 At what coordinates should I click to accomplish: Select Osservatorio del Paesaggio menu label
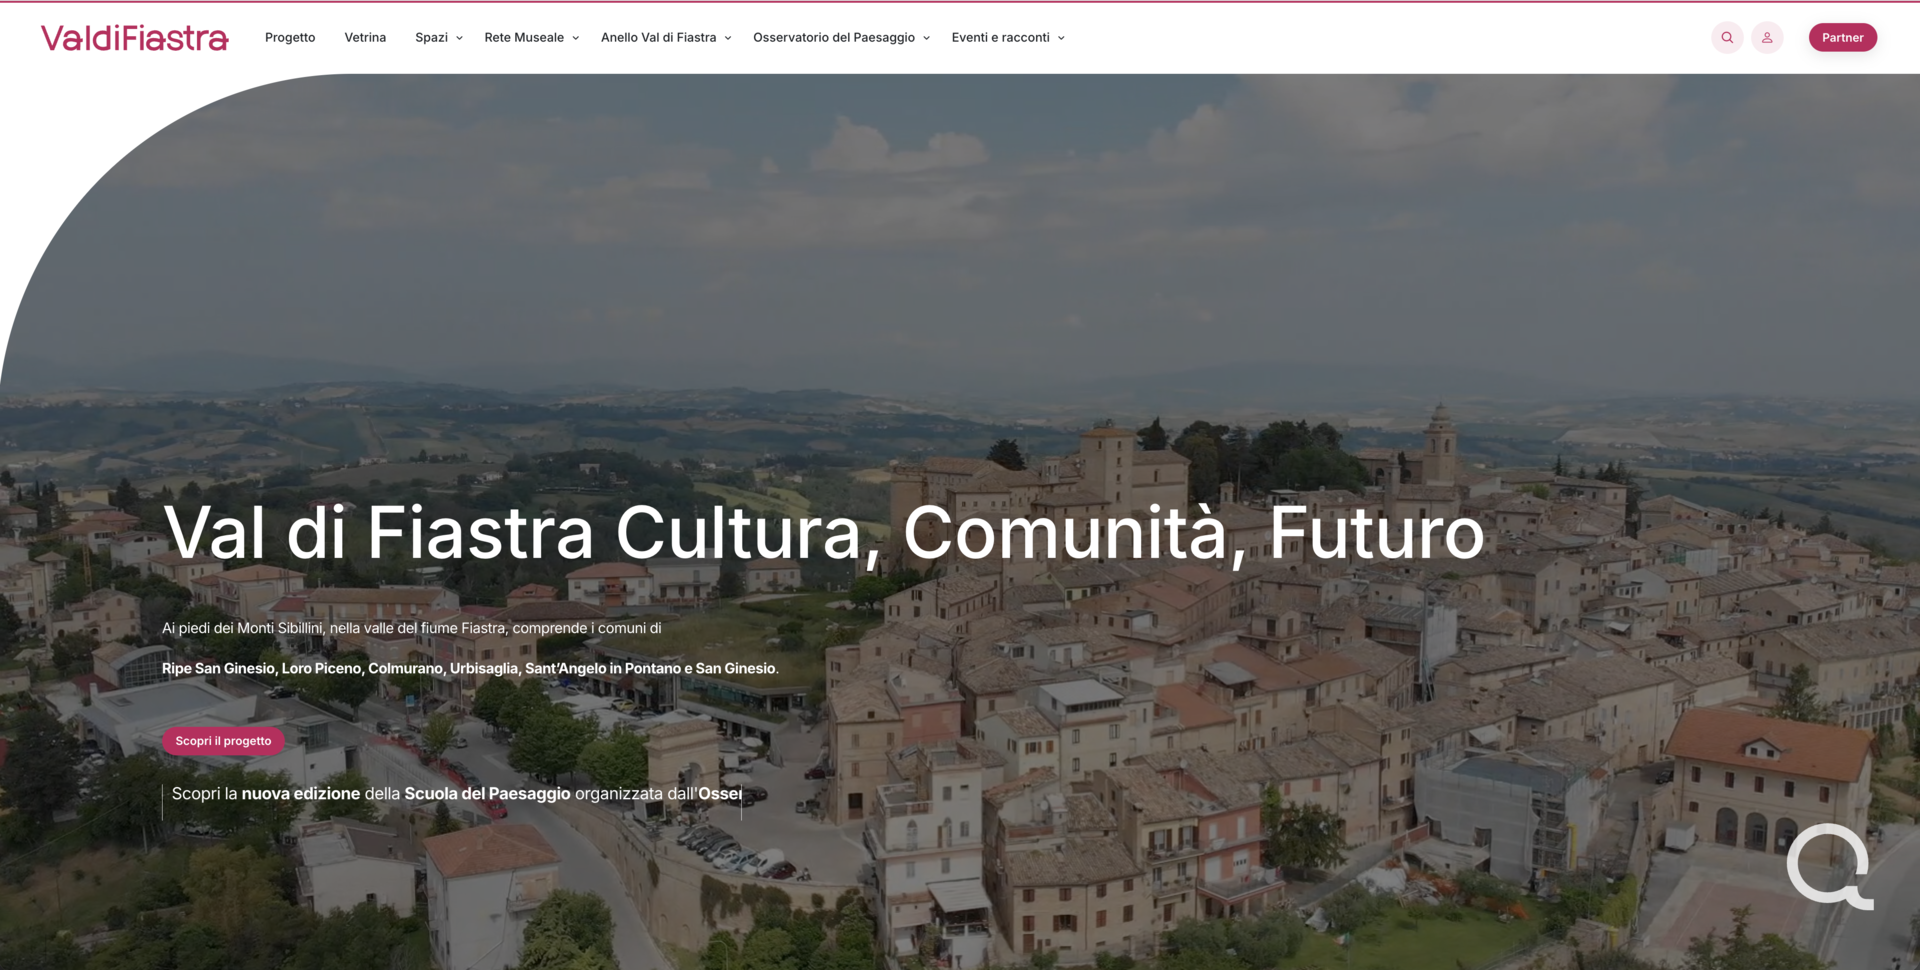834,38
